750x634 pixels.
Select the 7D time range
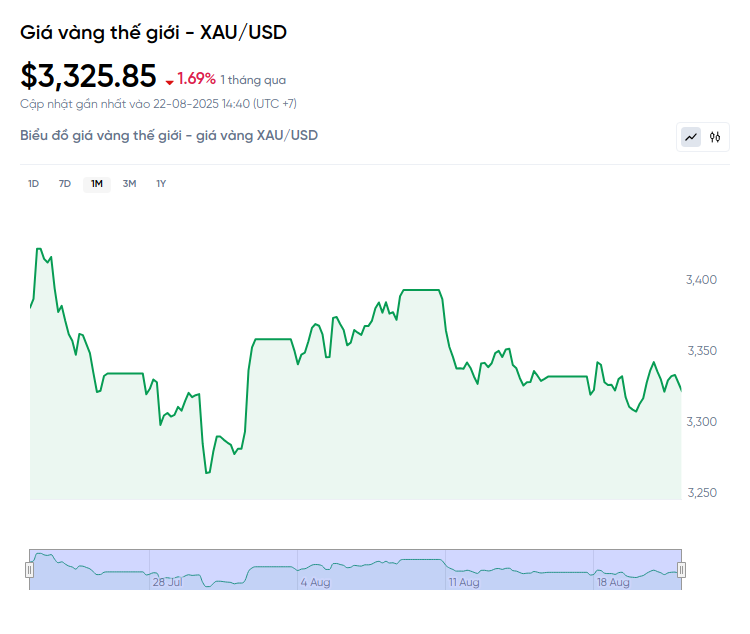pos(65,184)
